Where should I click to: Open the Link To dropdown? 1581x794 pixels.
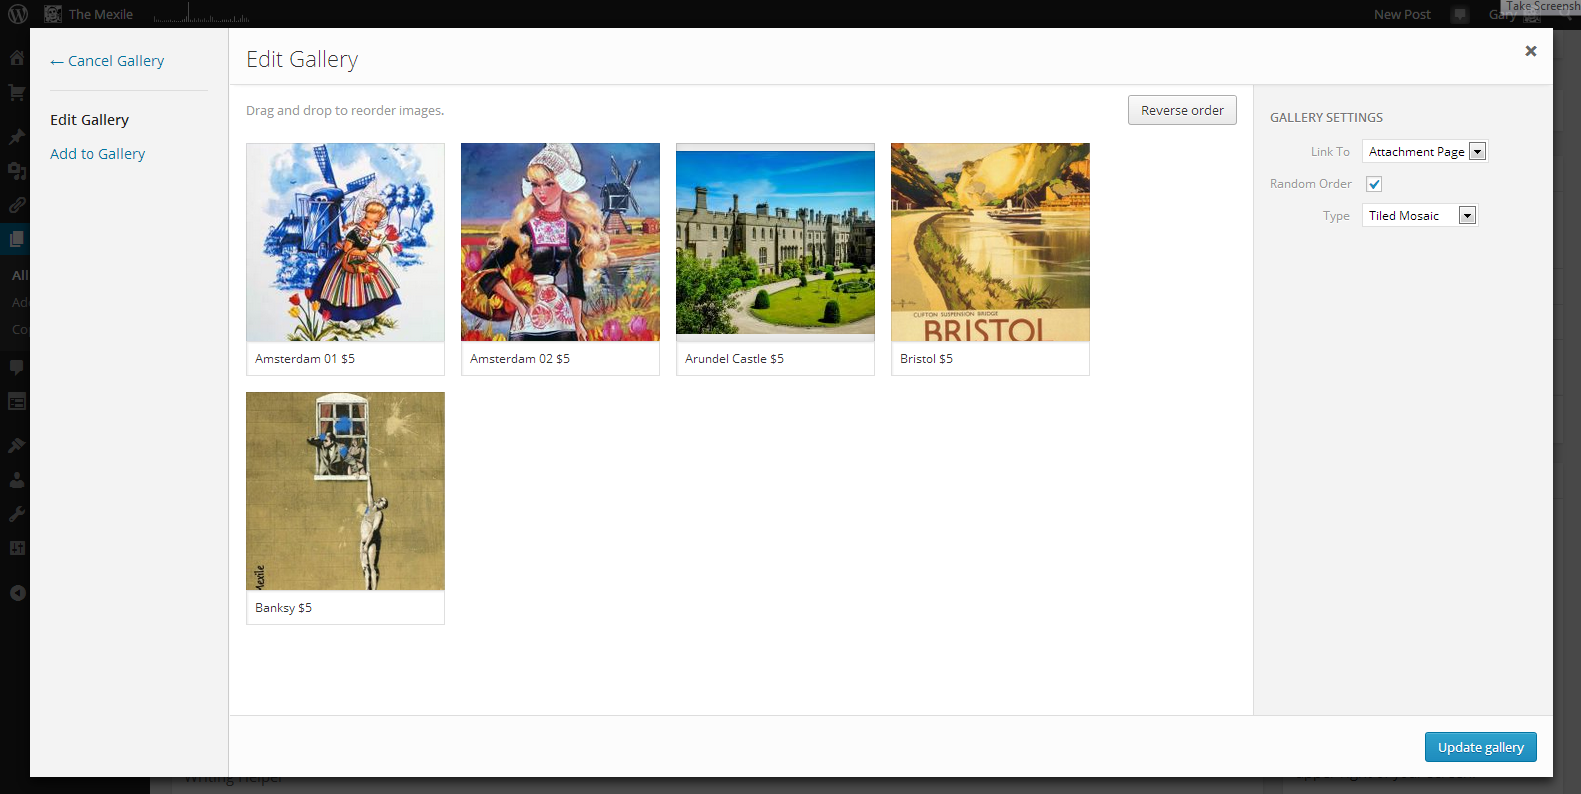[1425, 152]
